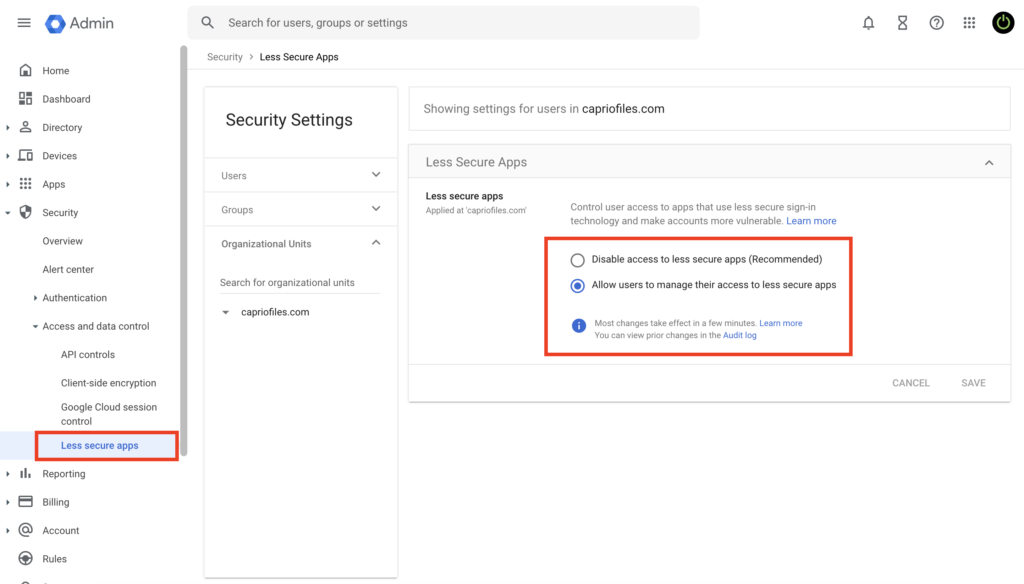Expand the Apps sidebar arrow

(x=8, y=184)
